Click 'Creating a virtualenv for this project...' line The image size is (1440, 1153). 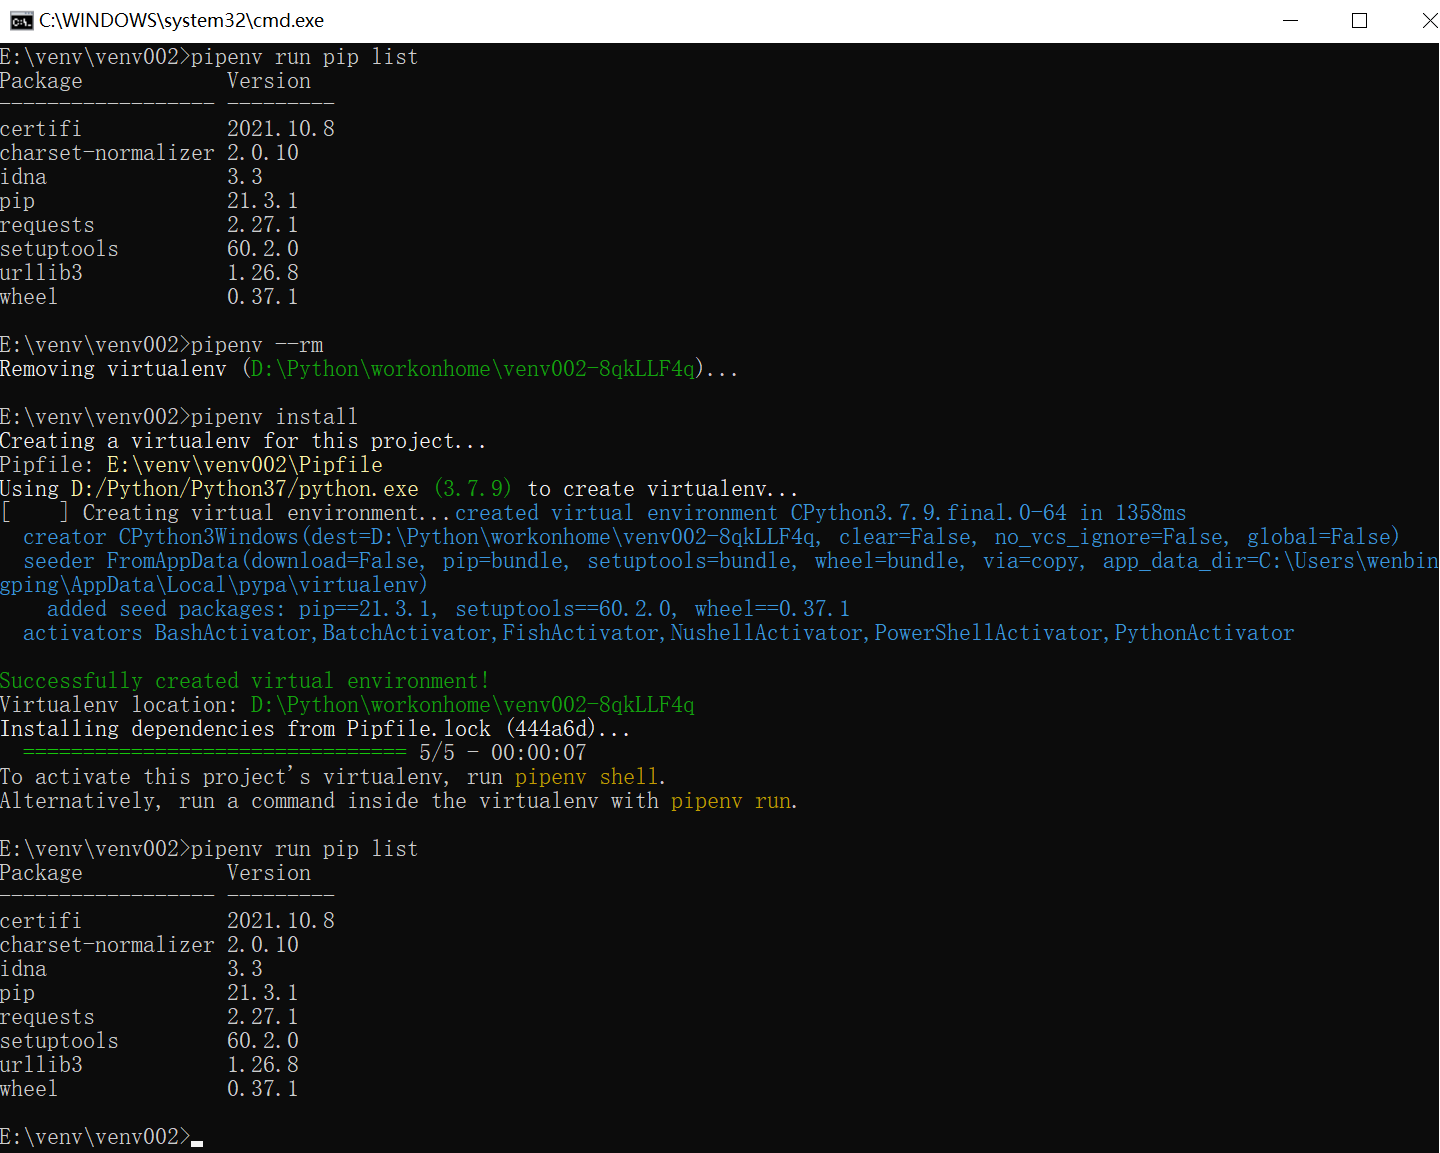243,441
